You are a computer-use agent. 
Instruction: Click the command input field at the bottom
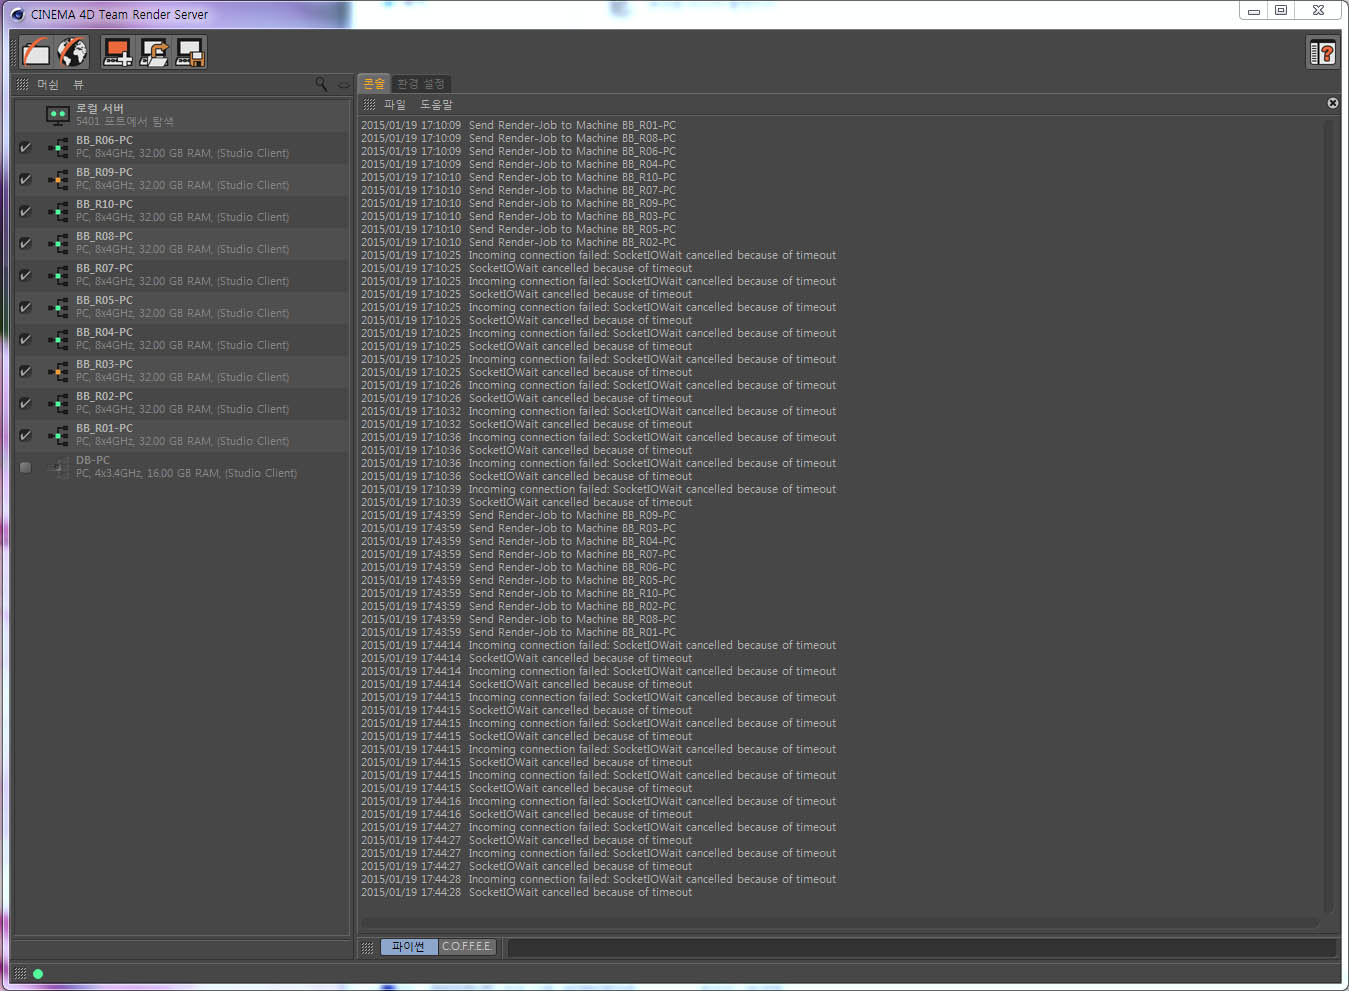click(921, 947)
